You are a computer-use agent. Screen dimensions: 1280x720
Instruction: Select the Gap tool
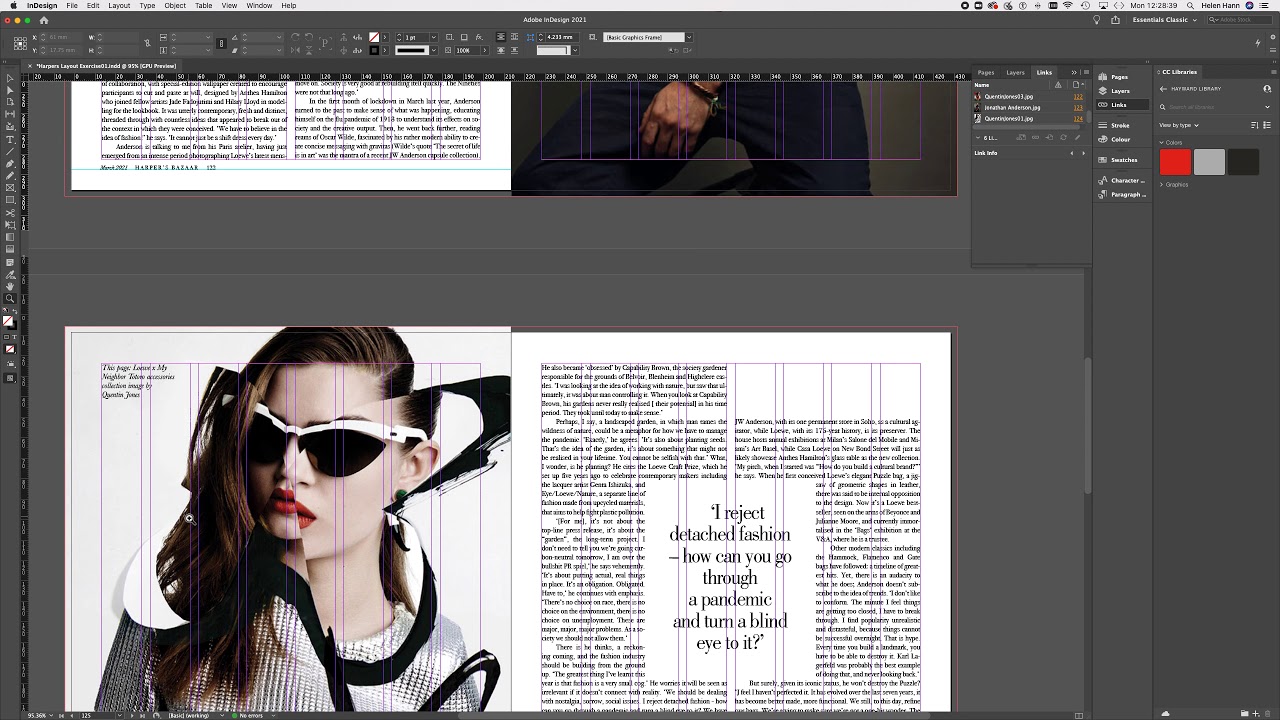point(10,113)
